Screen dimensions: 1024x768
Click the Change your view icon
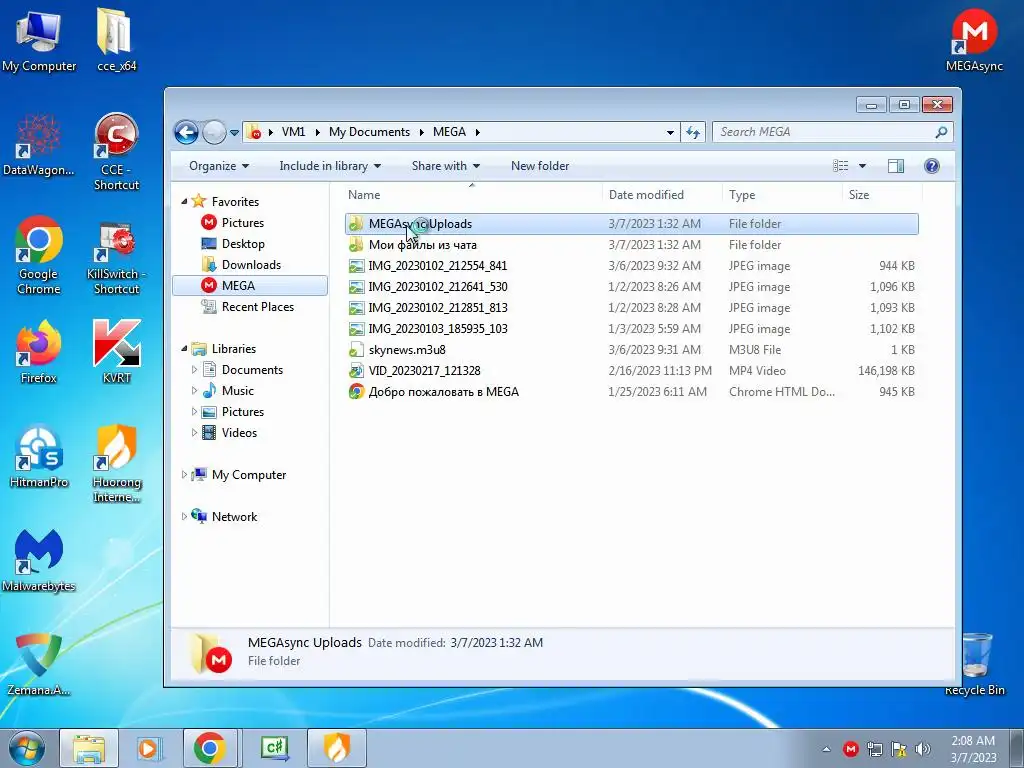(840, 166)
